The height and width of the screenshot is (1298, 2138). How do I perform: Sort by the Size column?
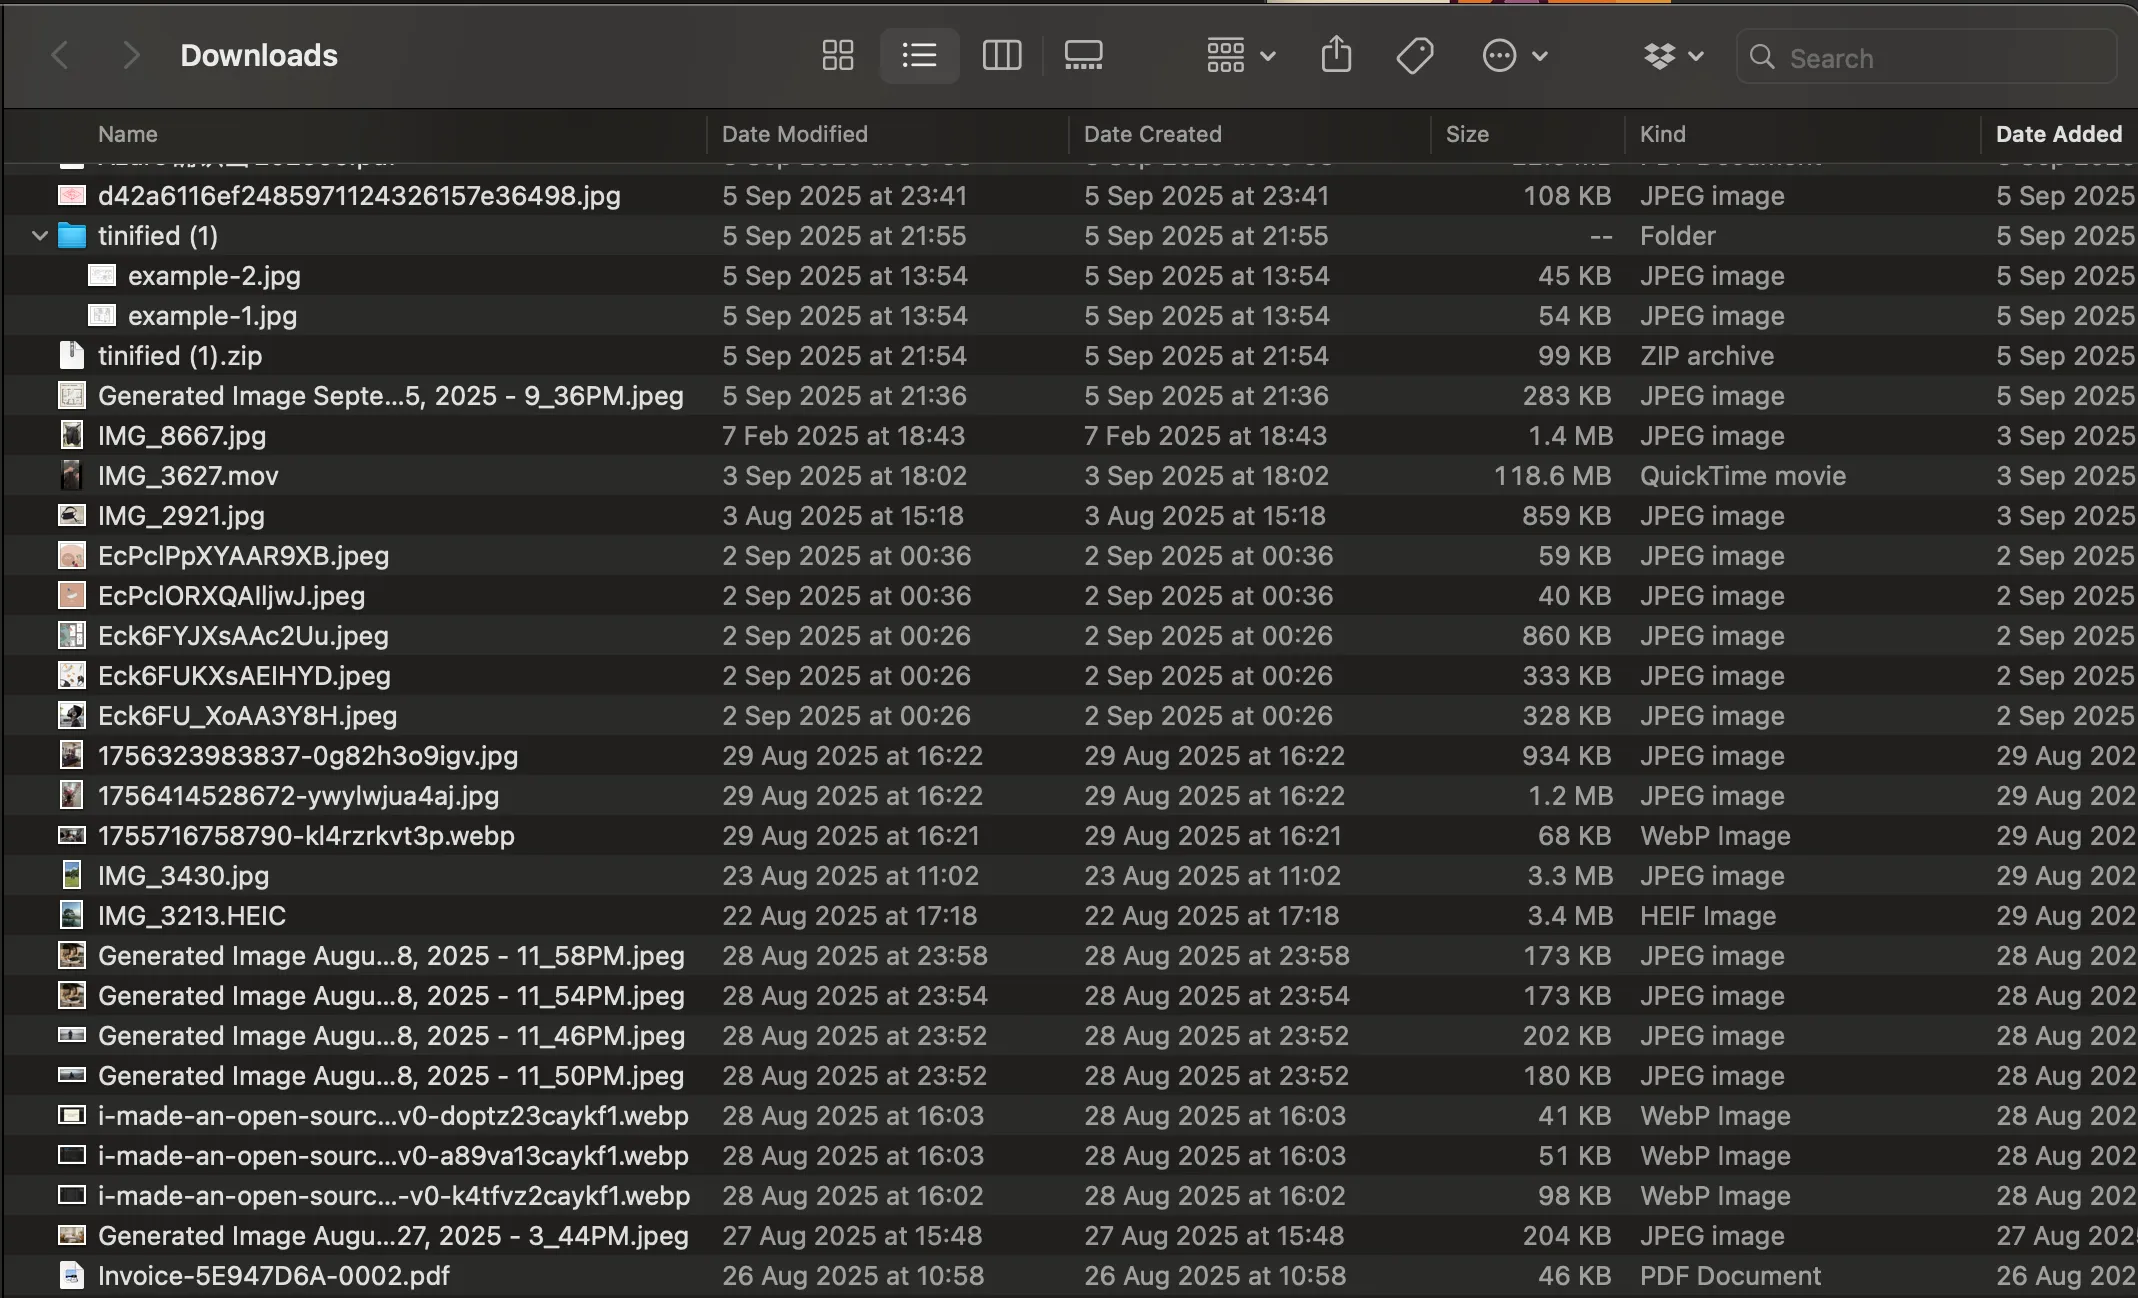point(1467,134)
